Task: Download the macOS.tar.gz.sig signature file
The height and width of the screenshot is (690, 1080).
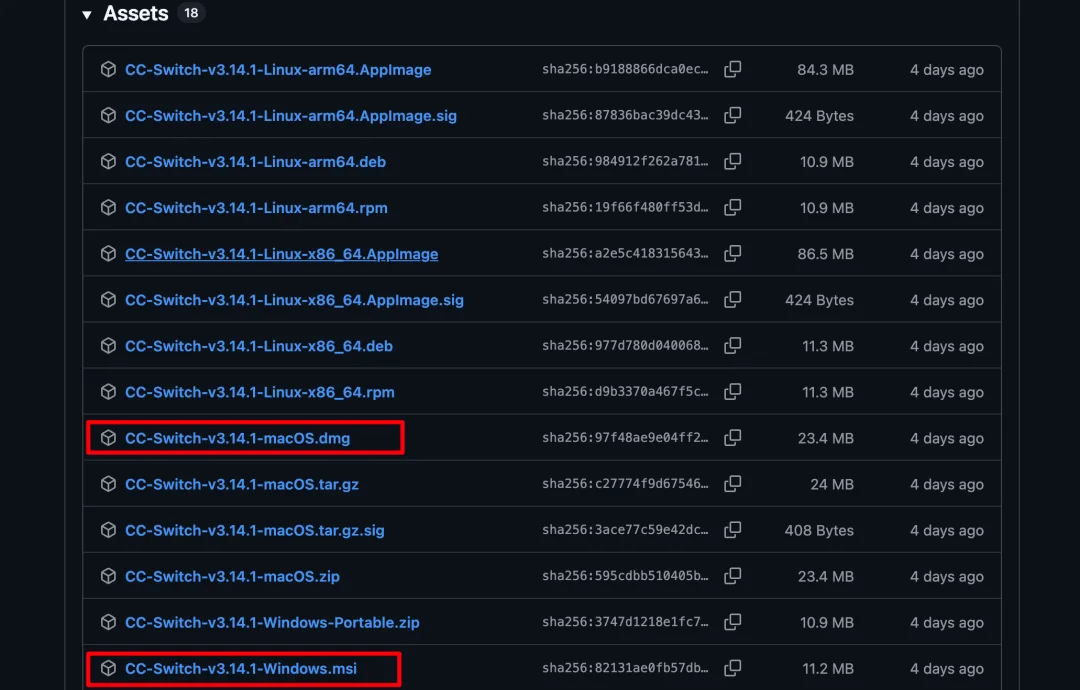Action: point(253,530)
